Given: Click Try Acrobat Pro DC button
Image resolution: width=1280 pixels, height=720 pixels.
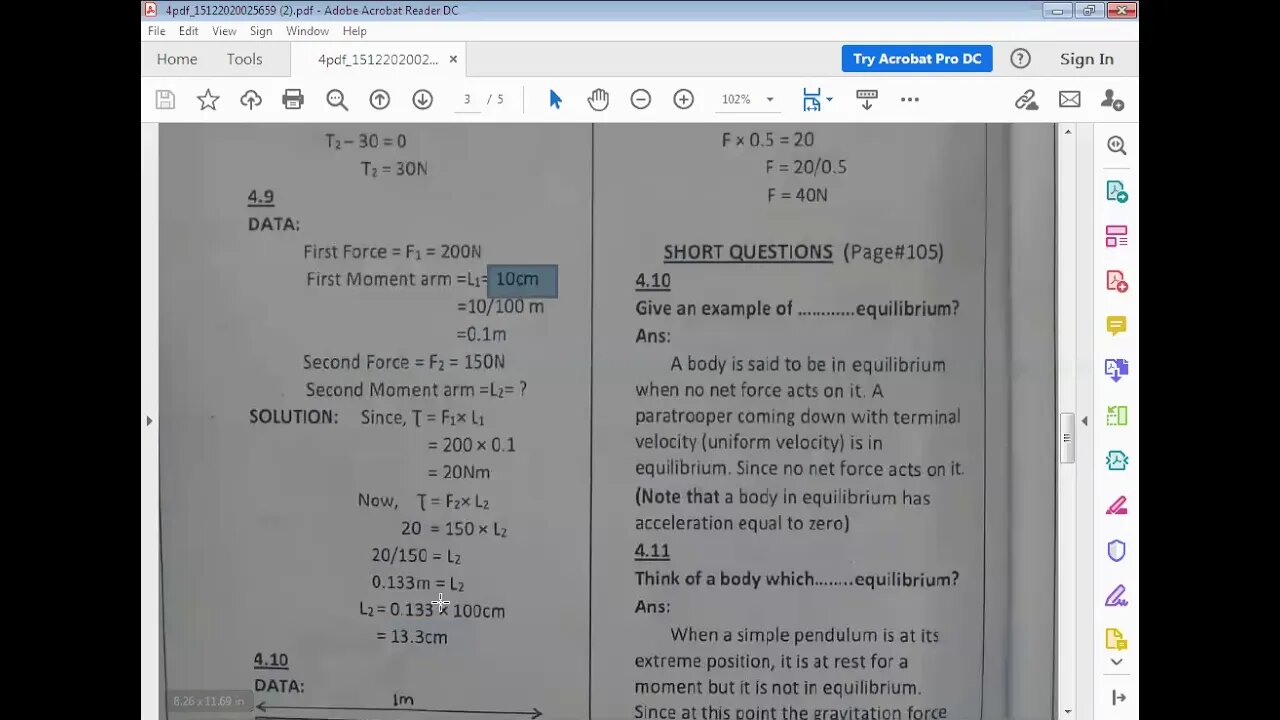Looking at the screenshot, I should (x=917, y=59).
